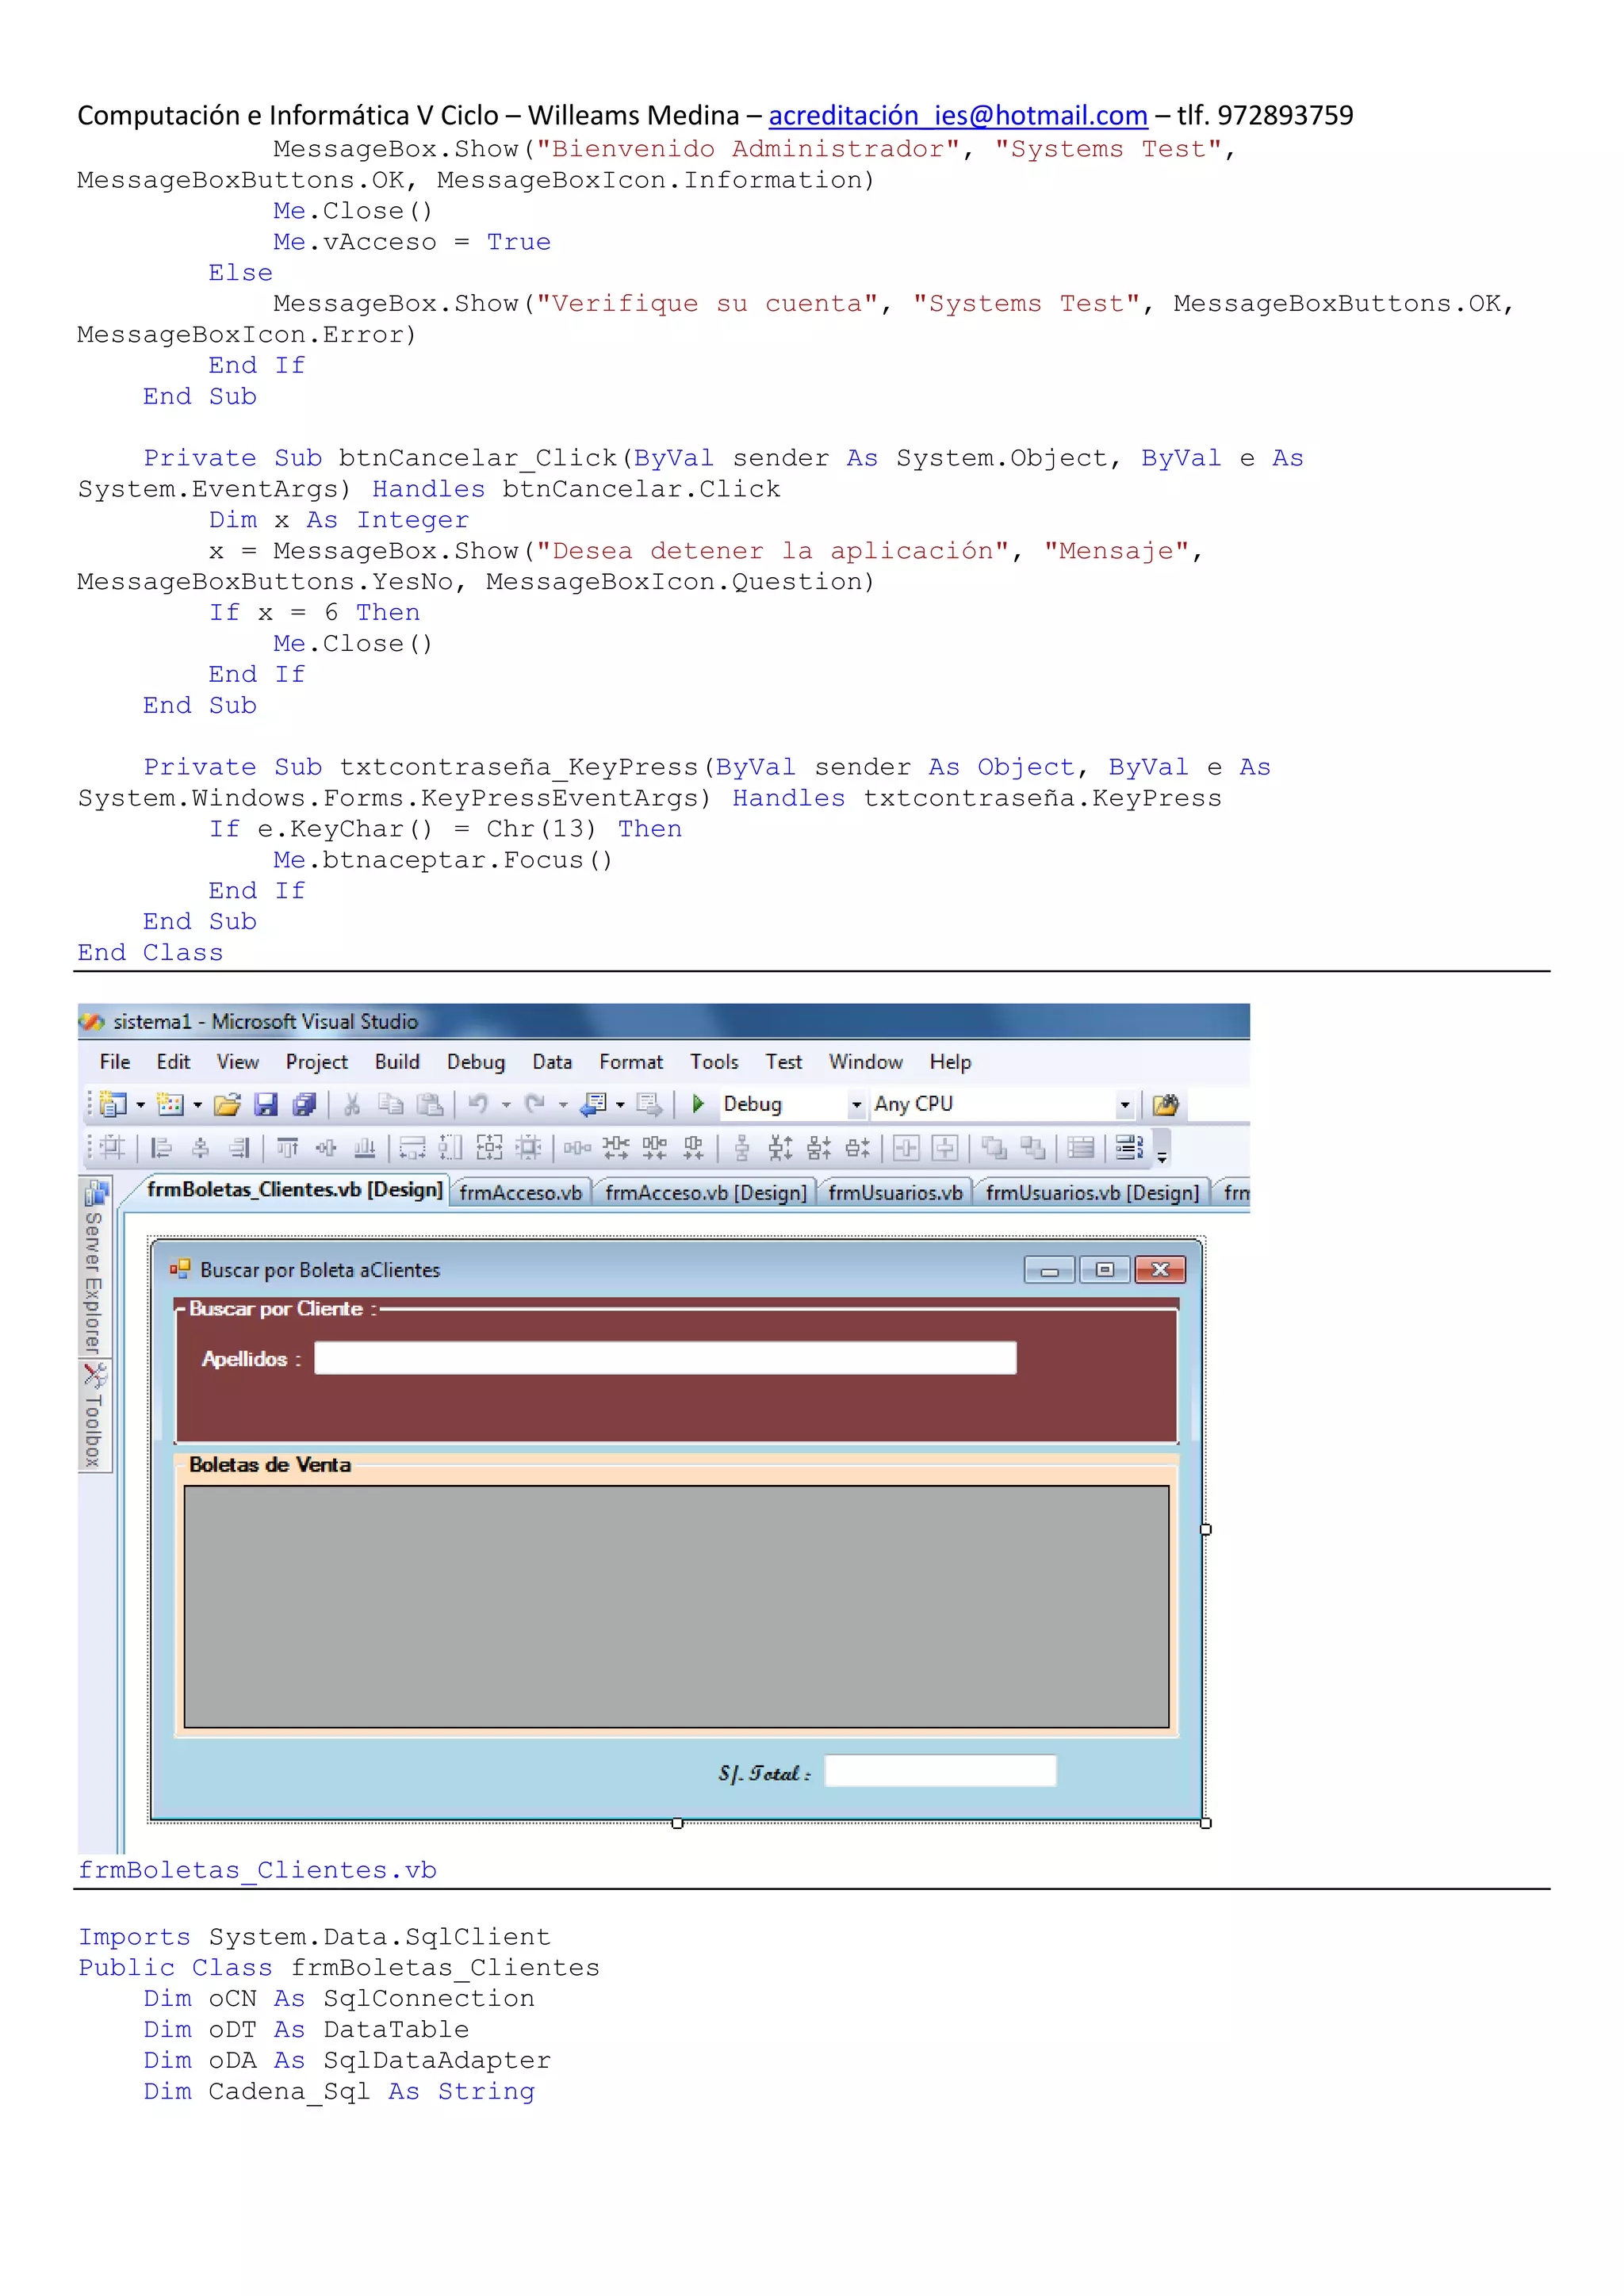
Task: Expand the Redo history dropdown arrow
Action: click(x=563, y=1105)
